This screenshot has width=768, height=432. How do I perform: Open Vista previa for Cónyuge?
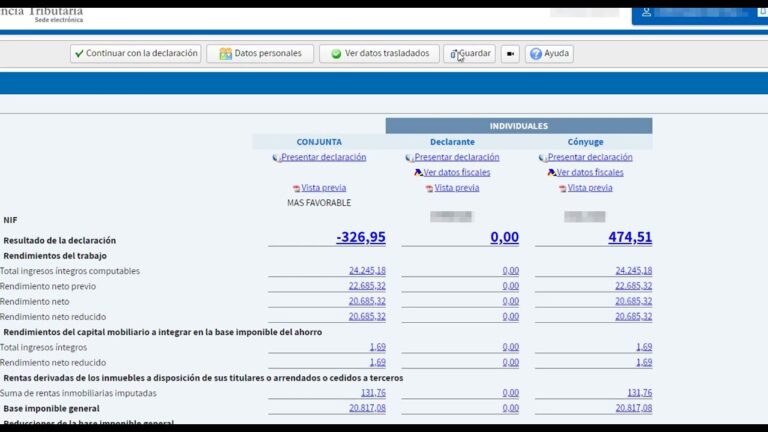coord(590,188)
